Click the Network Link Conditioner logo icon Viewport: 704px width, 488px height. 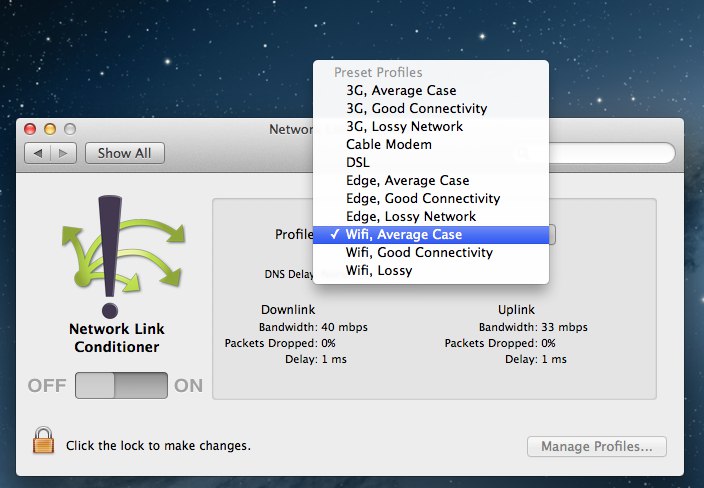122,256
